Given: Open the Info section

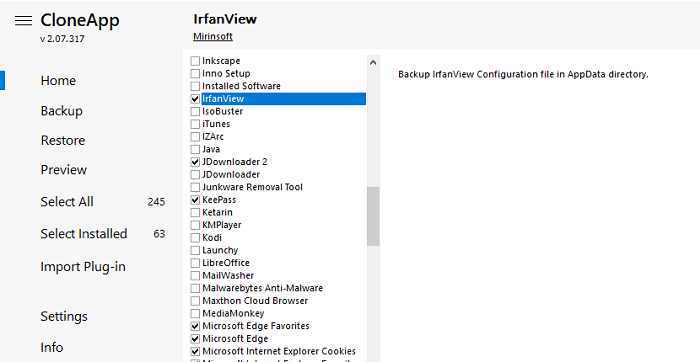Looking at the screenshot, I should (x=52, y=347).
